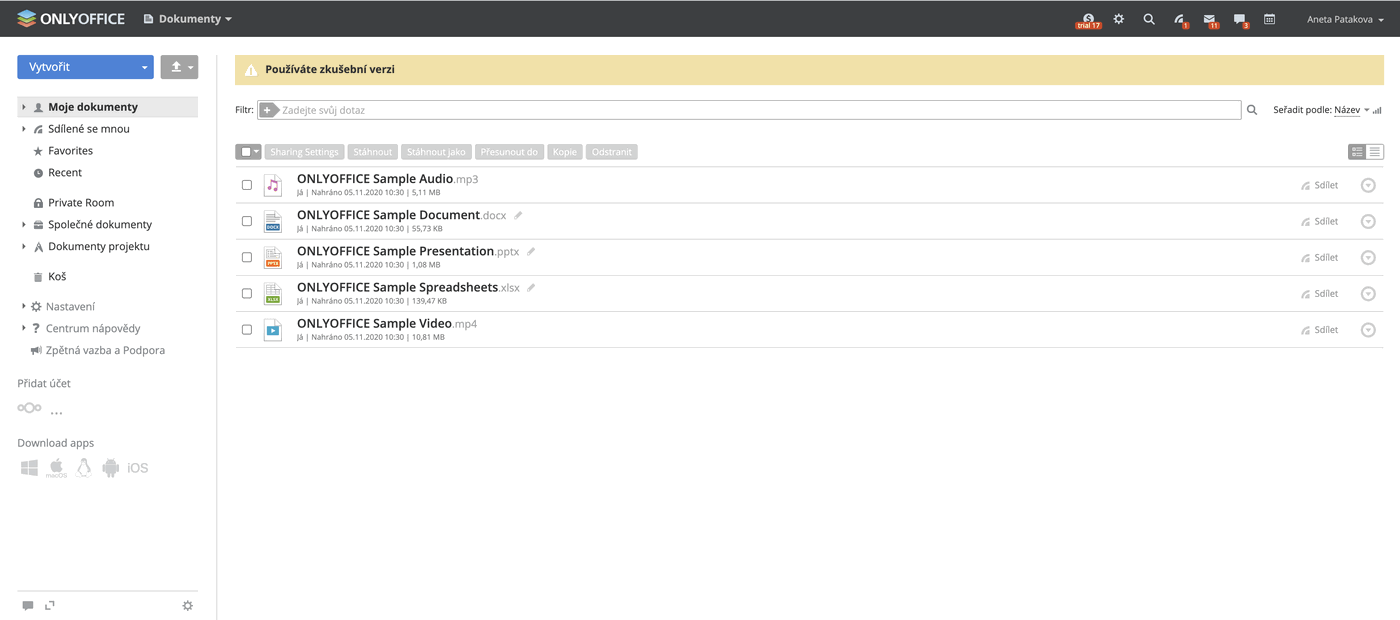1400x620 pixels.
Task: Click Sdílet for Sample Document row
Action: point(1320,221)
